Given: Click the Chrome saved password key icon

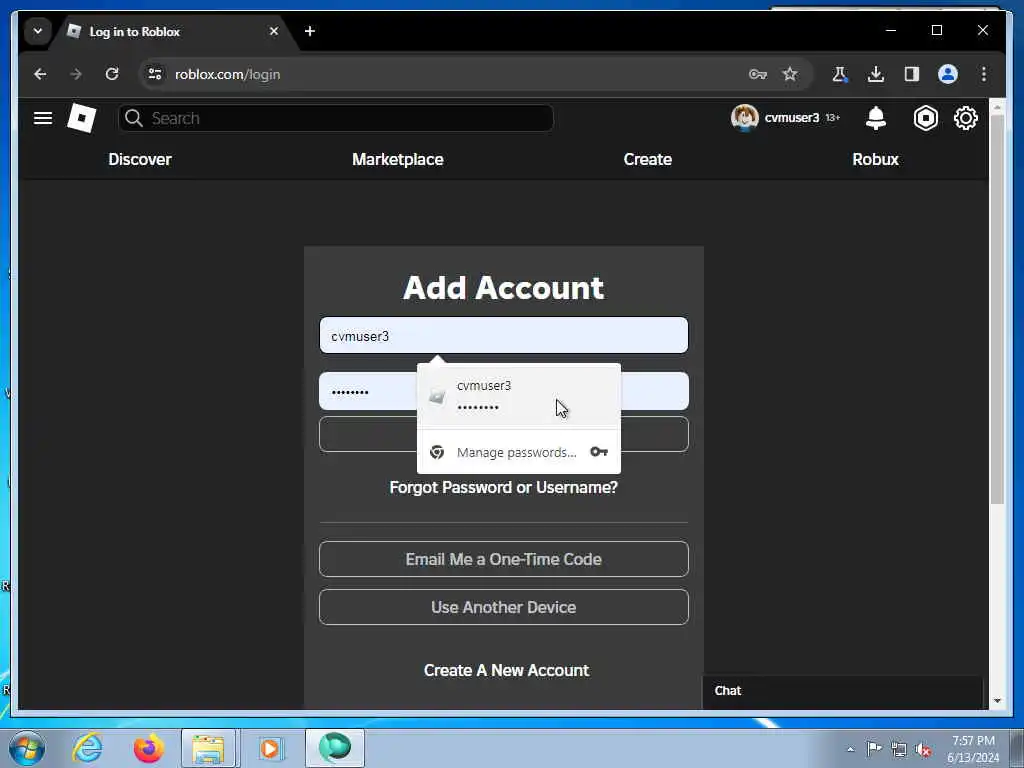Looking at the screenshot, I should [x=758, y=74].
